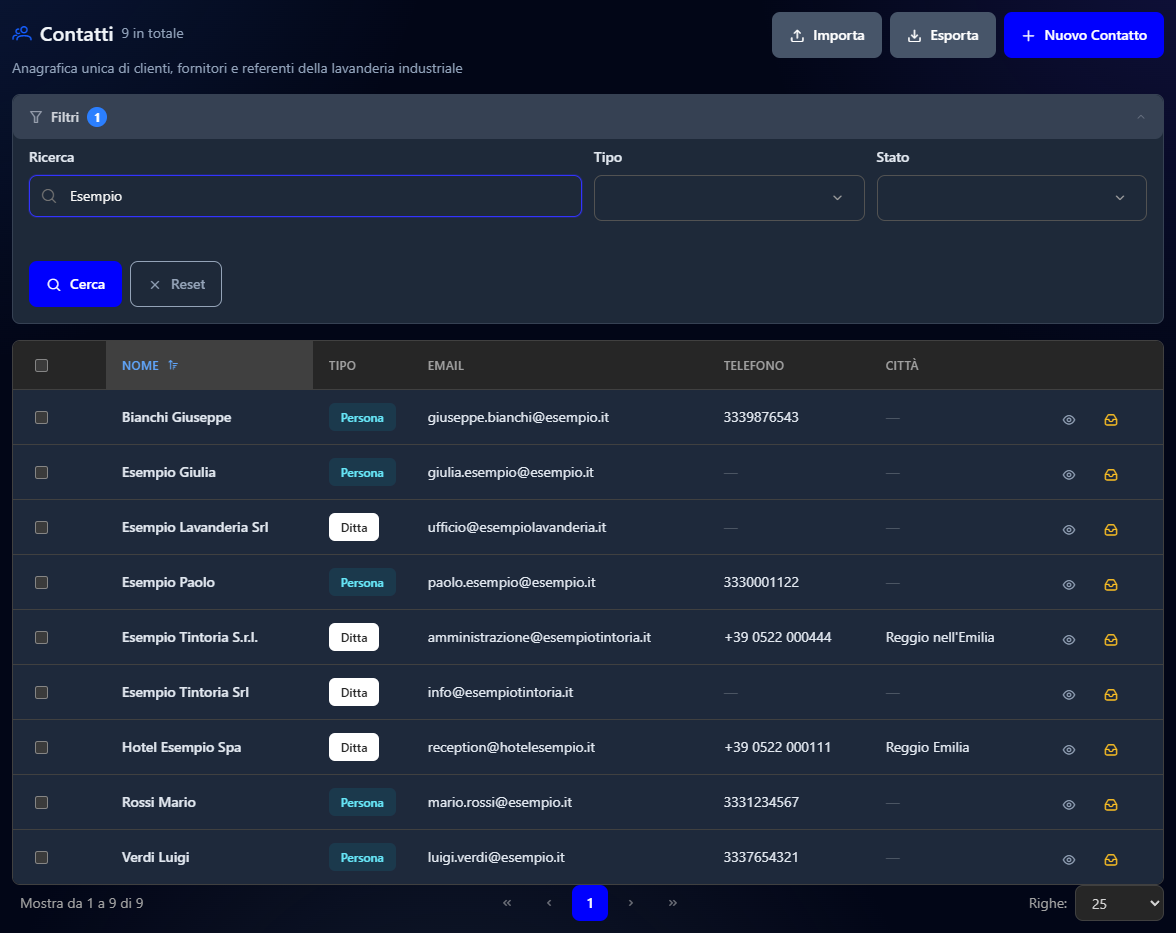Jump to the last page arrow
Screen dimensions: 1176x933
tap(673, 903)
